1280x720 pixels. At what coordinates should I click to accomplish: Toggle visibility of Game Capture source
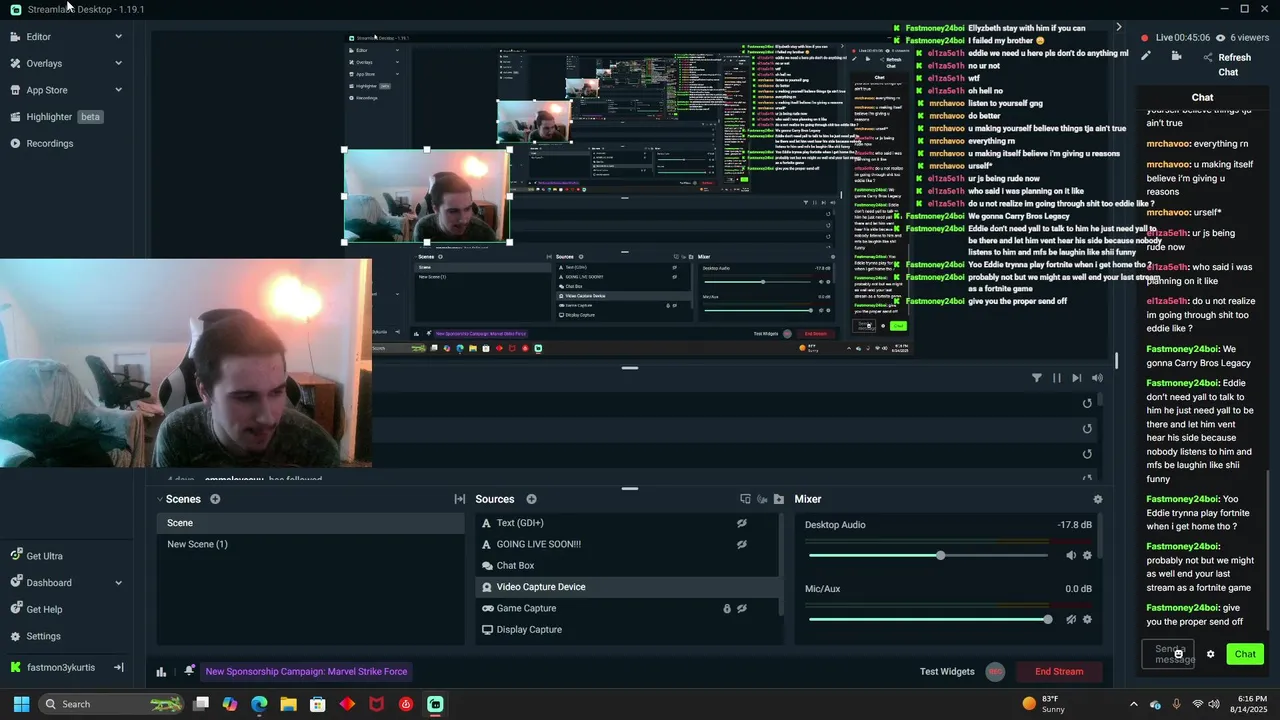(742, 608)
